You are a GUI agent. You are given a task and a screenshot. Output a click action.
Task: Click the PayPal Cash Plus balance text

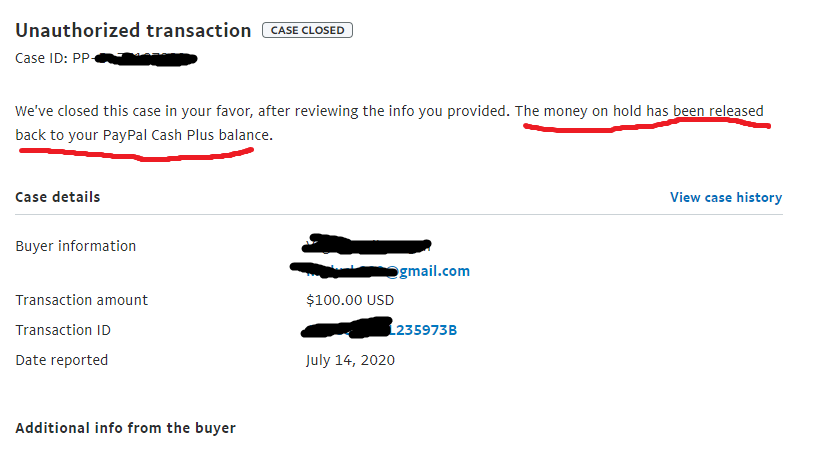[x=186, y=134]
